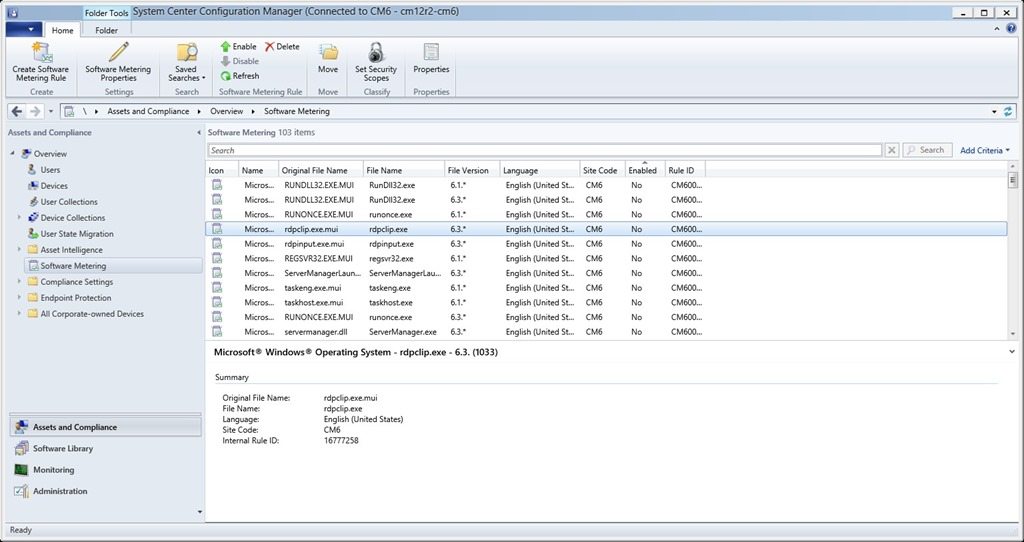Select RUNDLL32.EXE.MUI row version 6.1.*
Image resolution: width=1024 pixels, height=542 pixels.
tap(606, 185)
